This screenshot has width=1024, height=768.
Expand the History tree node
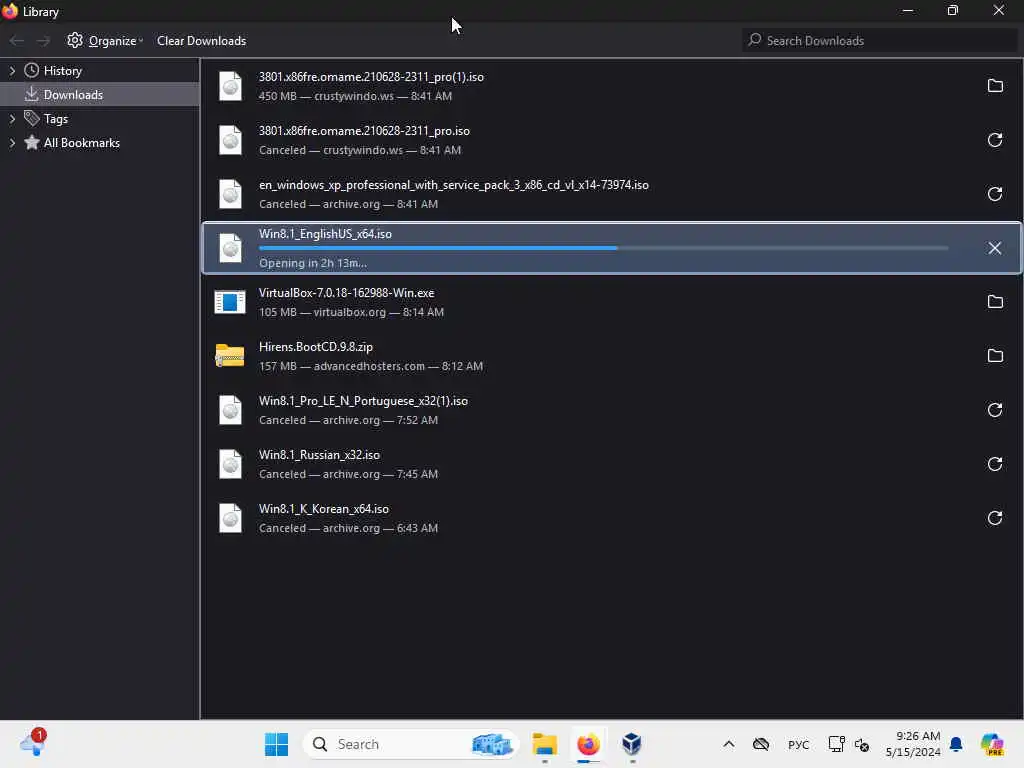pyautogui.click(x=12, y=71)
